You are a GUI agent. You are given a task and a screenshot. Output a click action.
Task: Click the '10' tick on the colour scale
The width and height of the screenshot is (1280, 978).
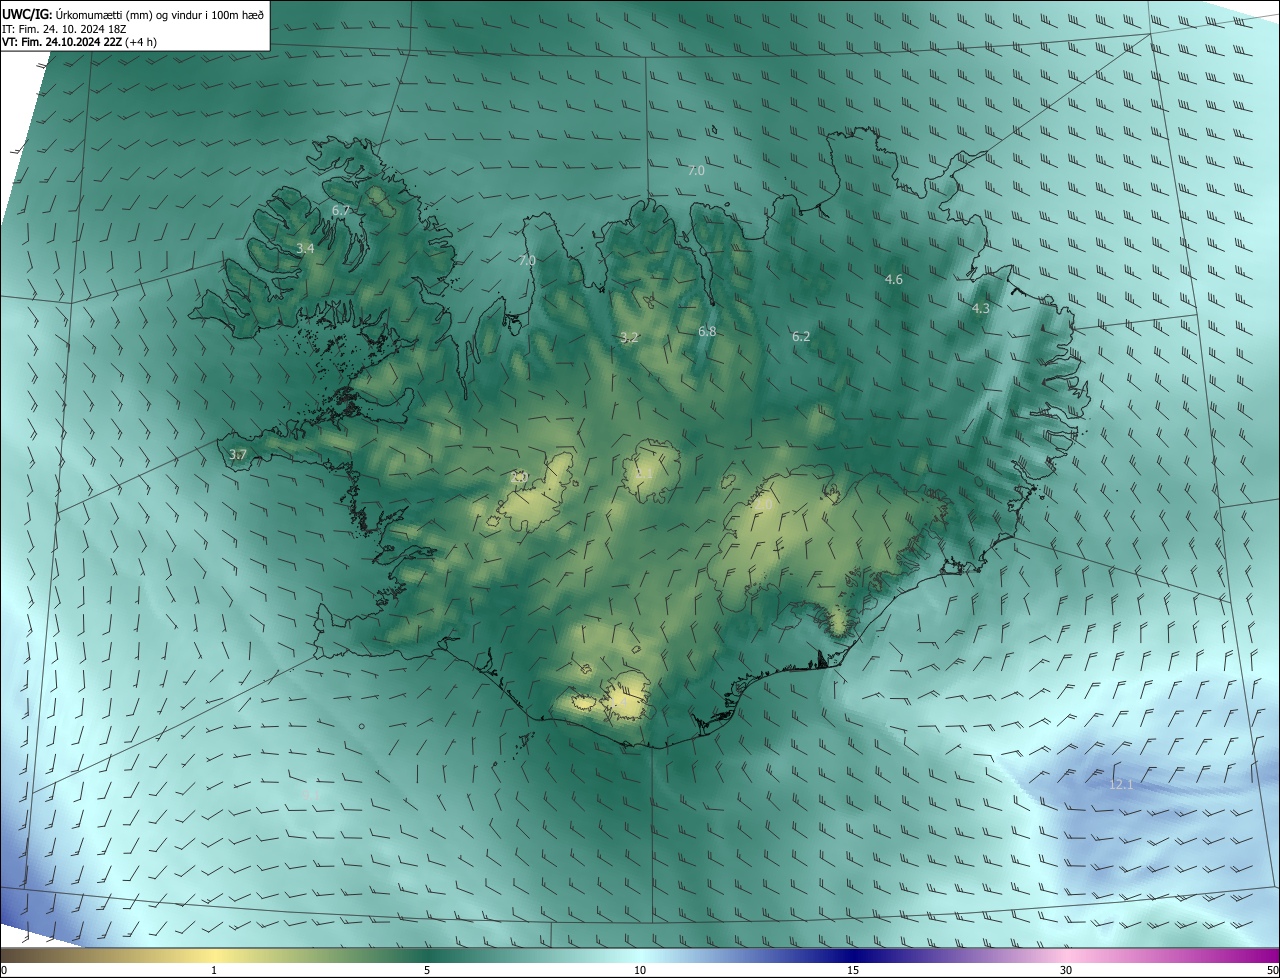pos(640,970)
